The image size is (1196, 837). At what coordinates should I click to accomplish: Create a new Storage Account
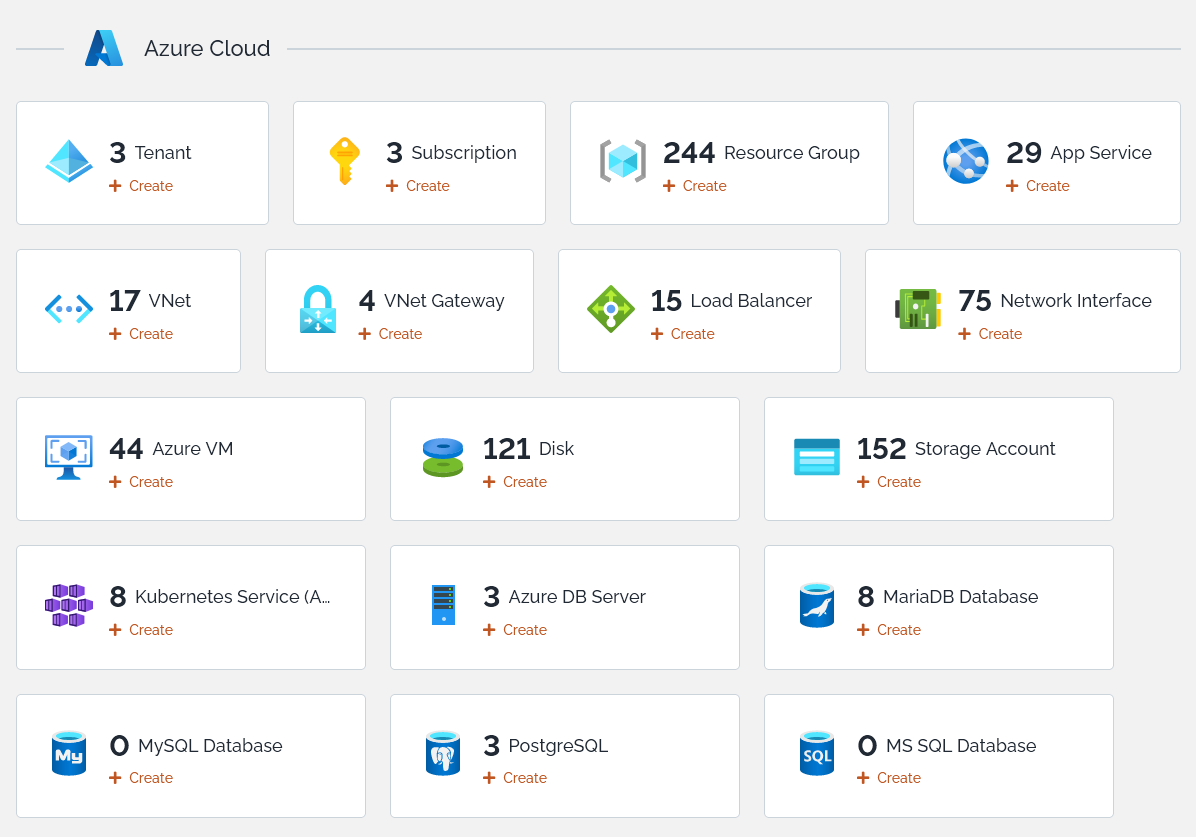pos(889,481)
